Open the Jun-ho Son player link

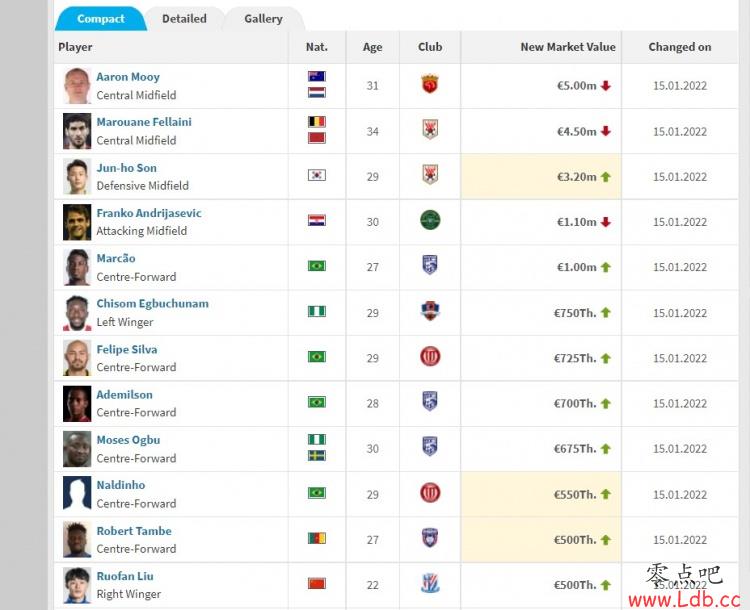(x=127, y=168)
